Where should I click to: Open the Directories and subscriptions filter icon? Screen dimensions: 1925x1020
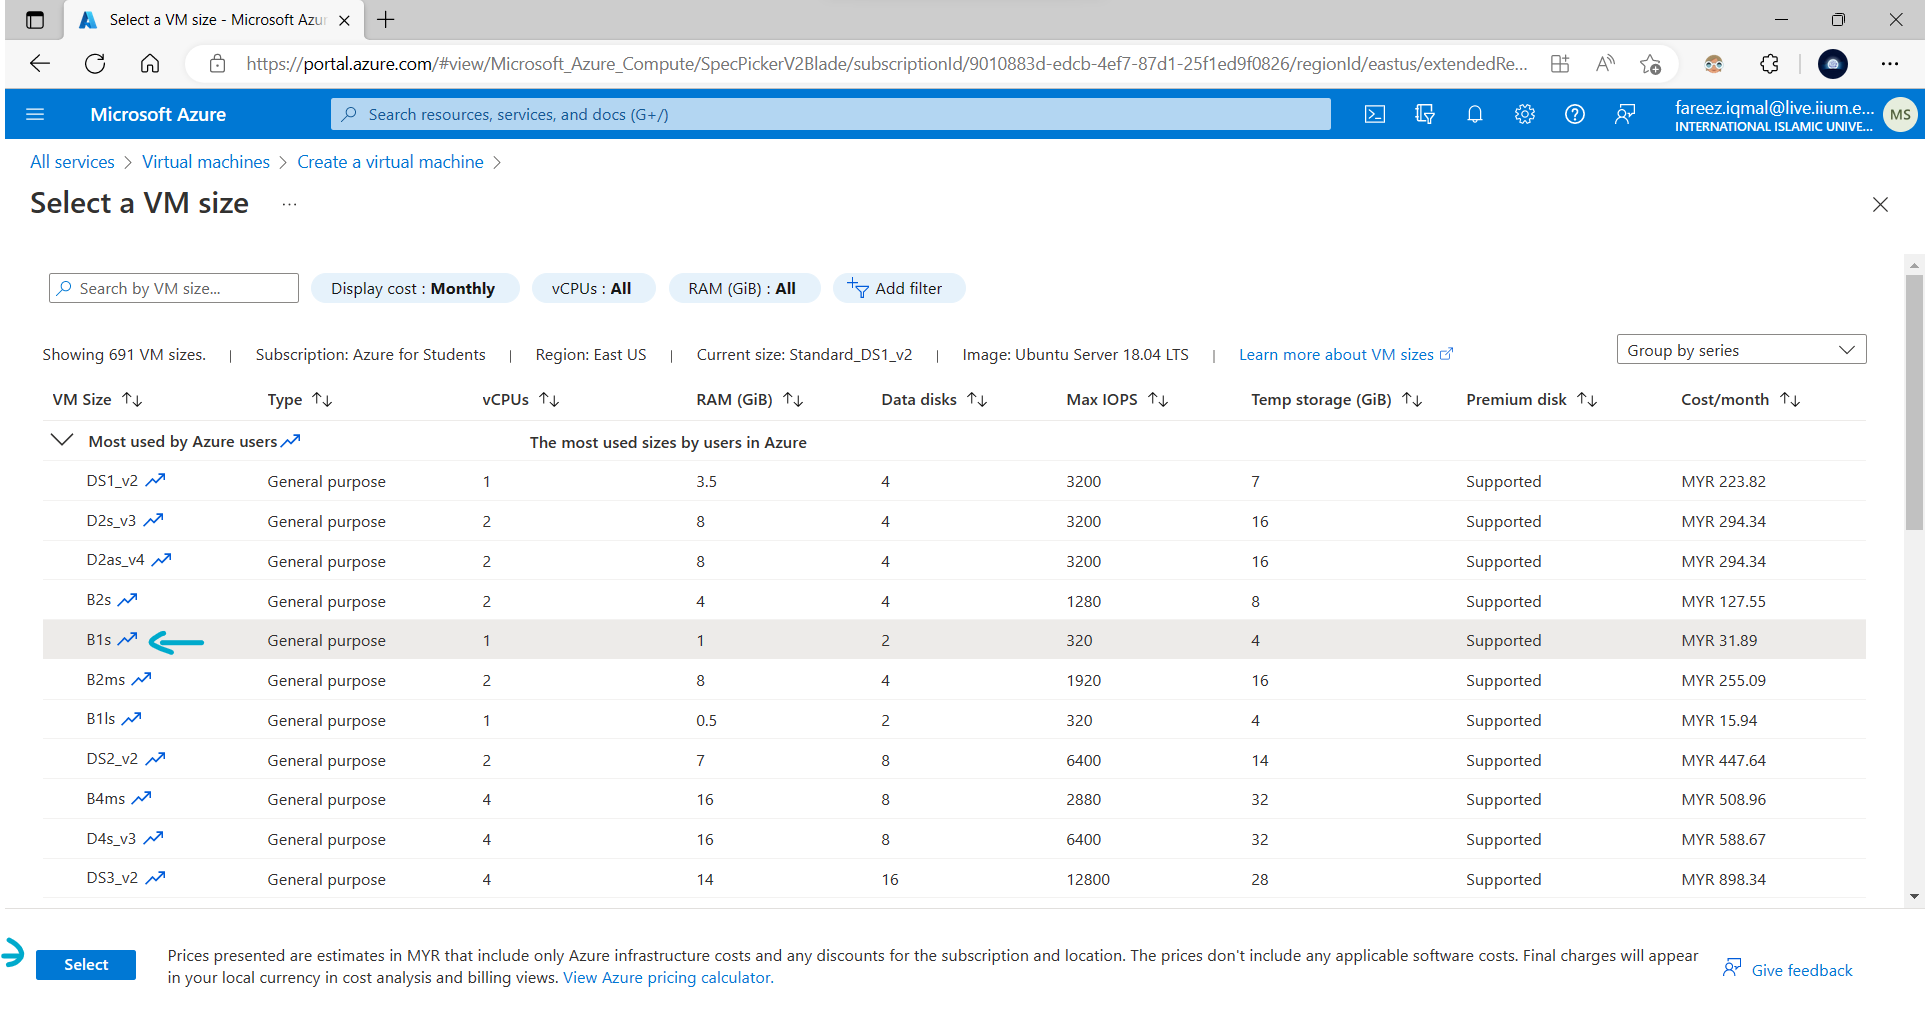click(x=1425, y=114)
